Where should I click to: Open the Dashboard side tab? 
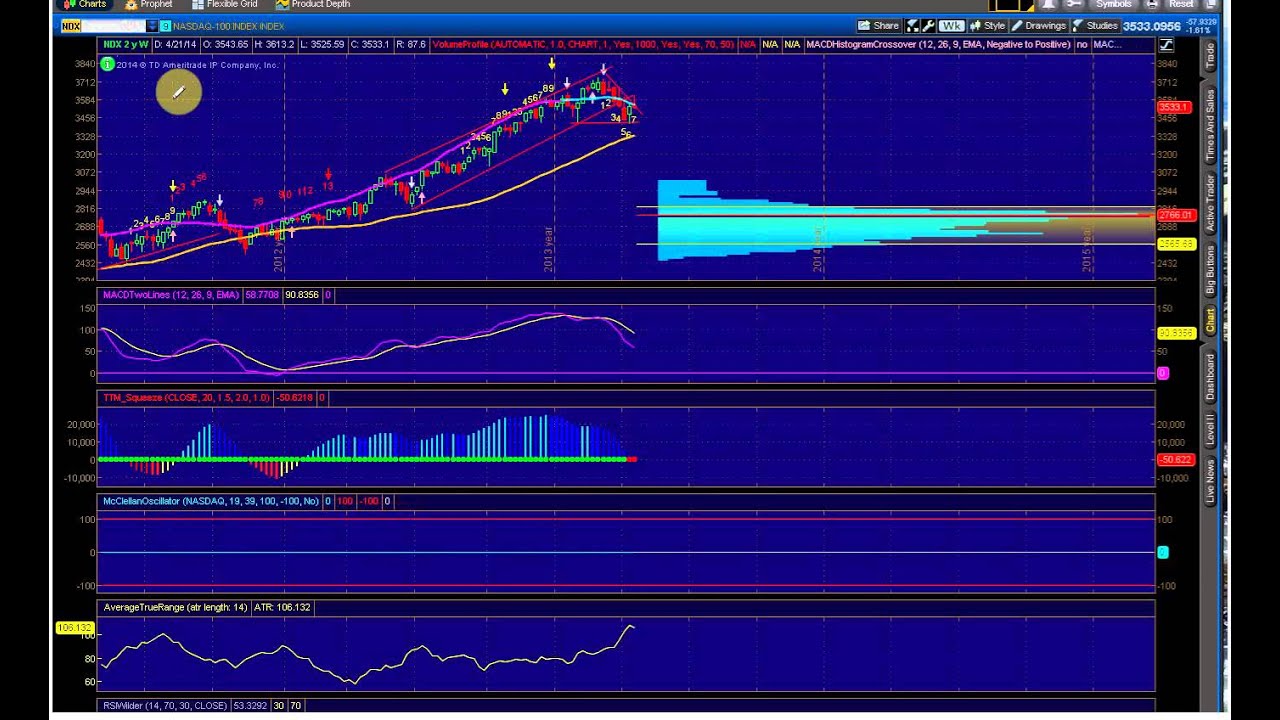1210,377
